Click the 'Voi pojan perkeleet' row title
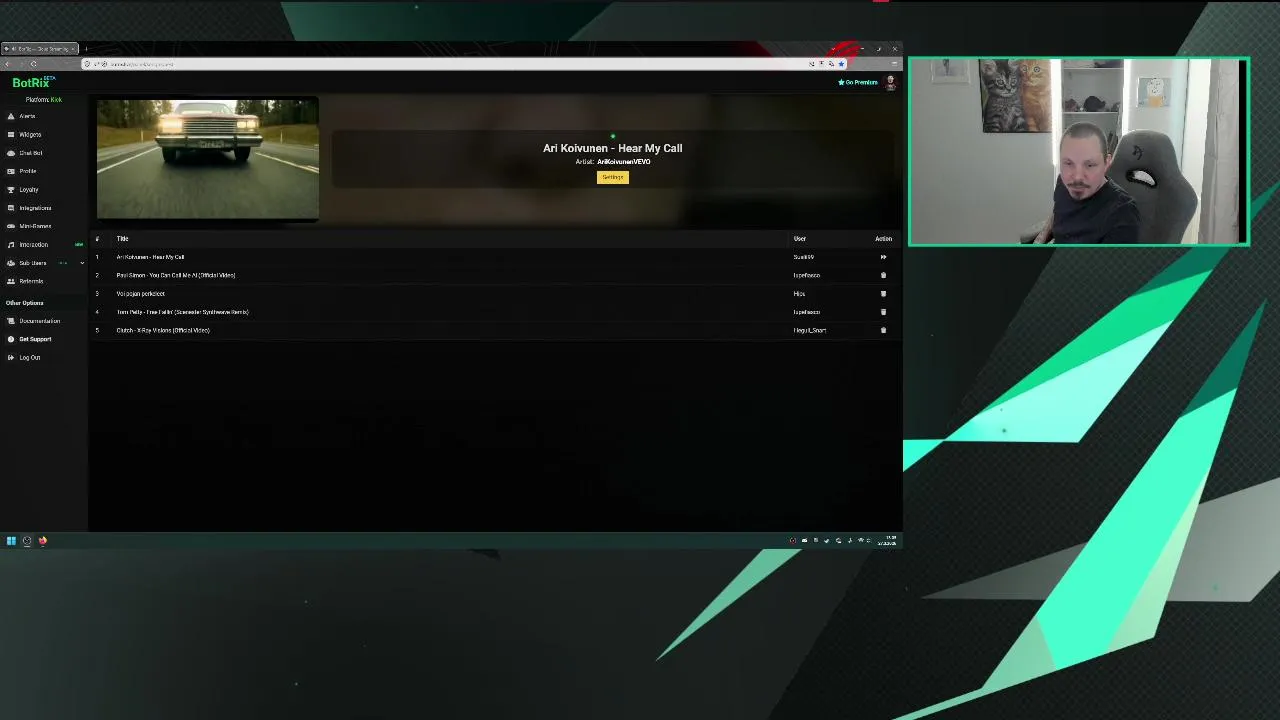 coord(141,294)
